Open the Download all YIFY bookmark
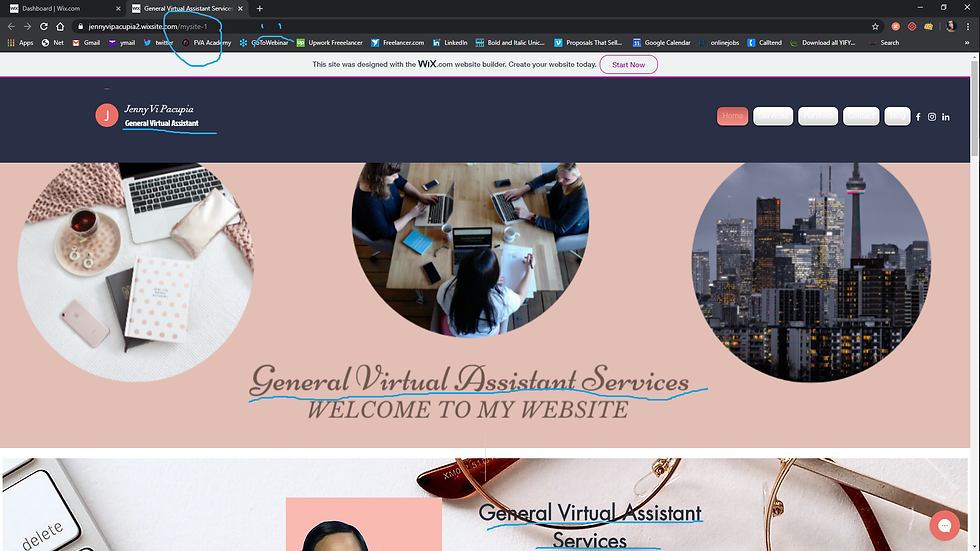The width and height of the screenshot is (980, 551). 822,42
